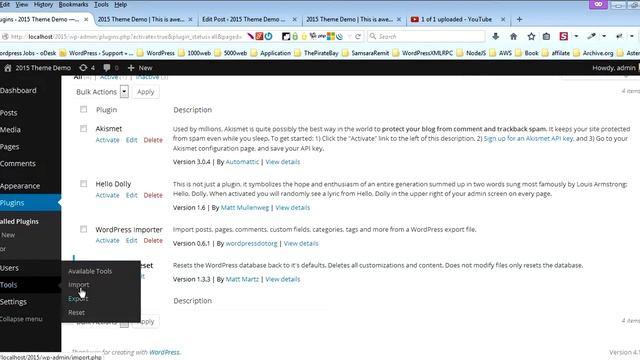This screenshot has height=360, width=640.
Task: Open the SamsaraRemit bookmark folder
Action: coord(366,53)
